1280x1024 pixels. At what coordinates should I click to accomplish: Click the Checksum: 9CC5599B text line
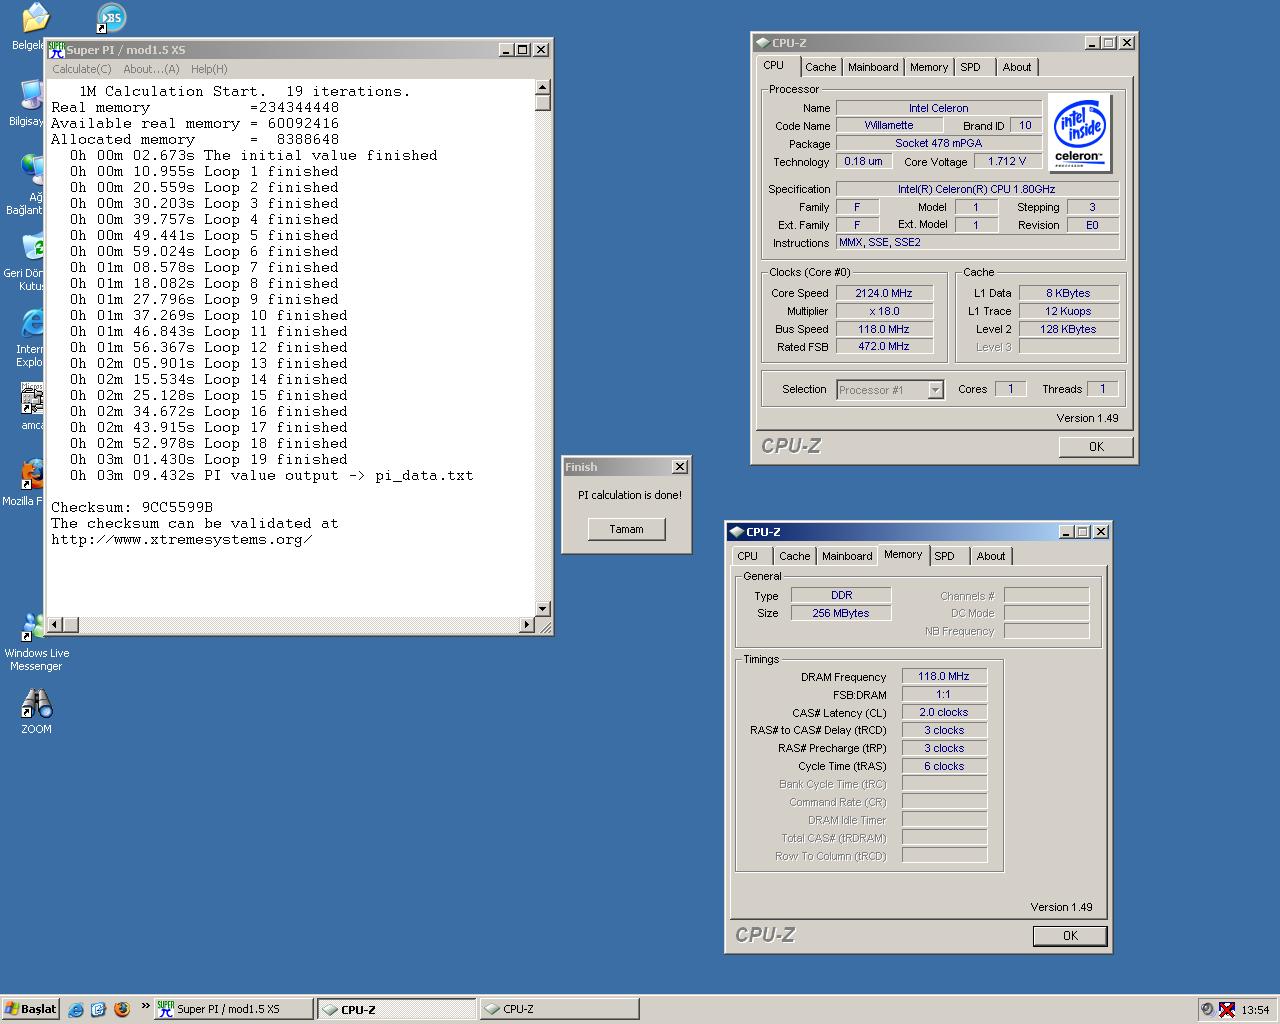[x=132, y=507]
